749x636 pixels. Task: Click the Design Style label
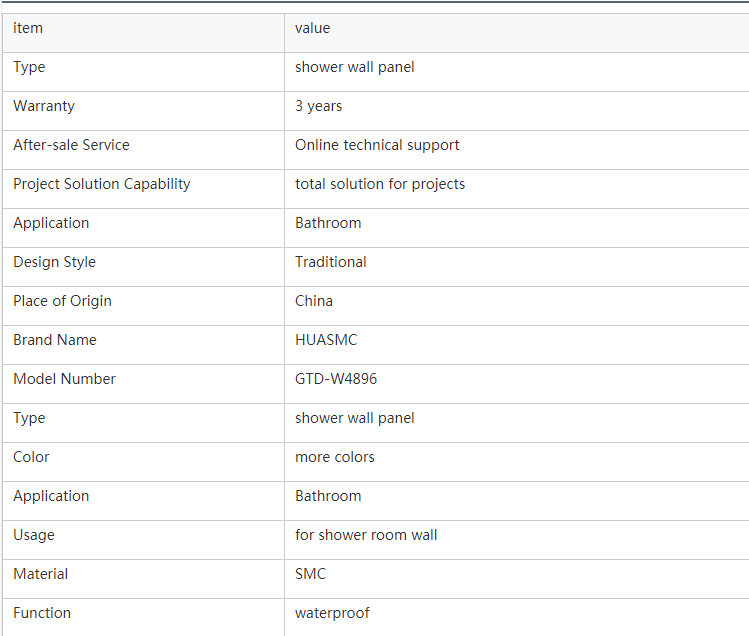tap(54, 262)
